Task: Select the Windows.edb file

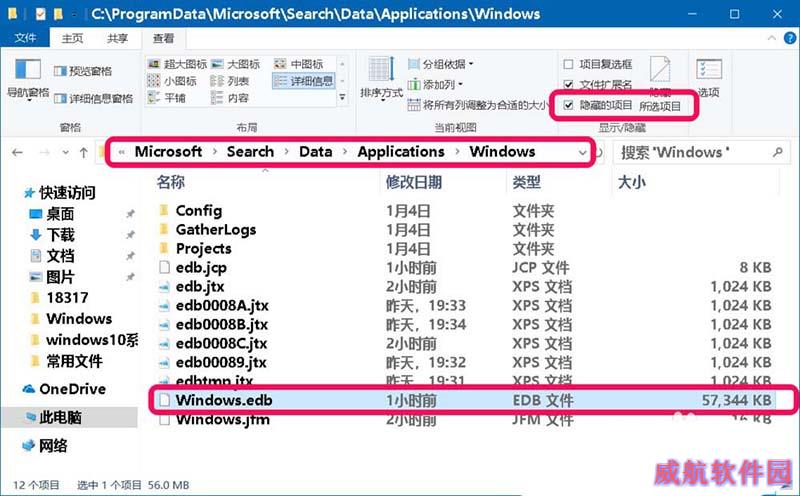Action: [x=224, y=400]
